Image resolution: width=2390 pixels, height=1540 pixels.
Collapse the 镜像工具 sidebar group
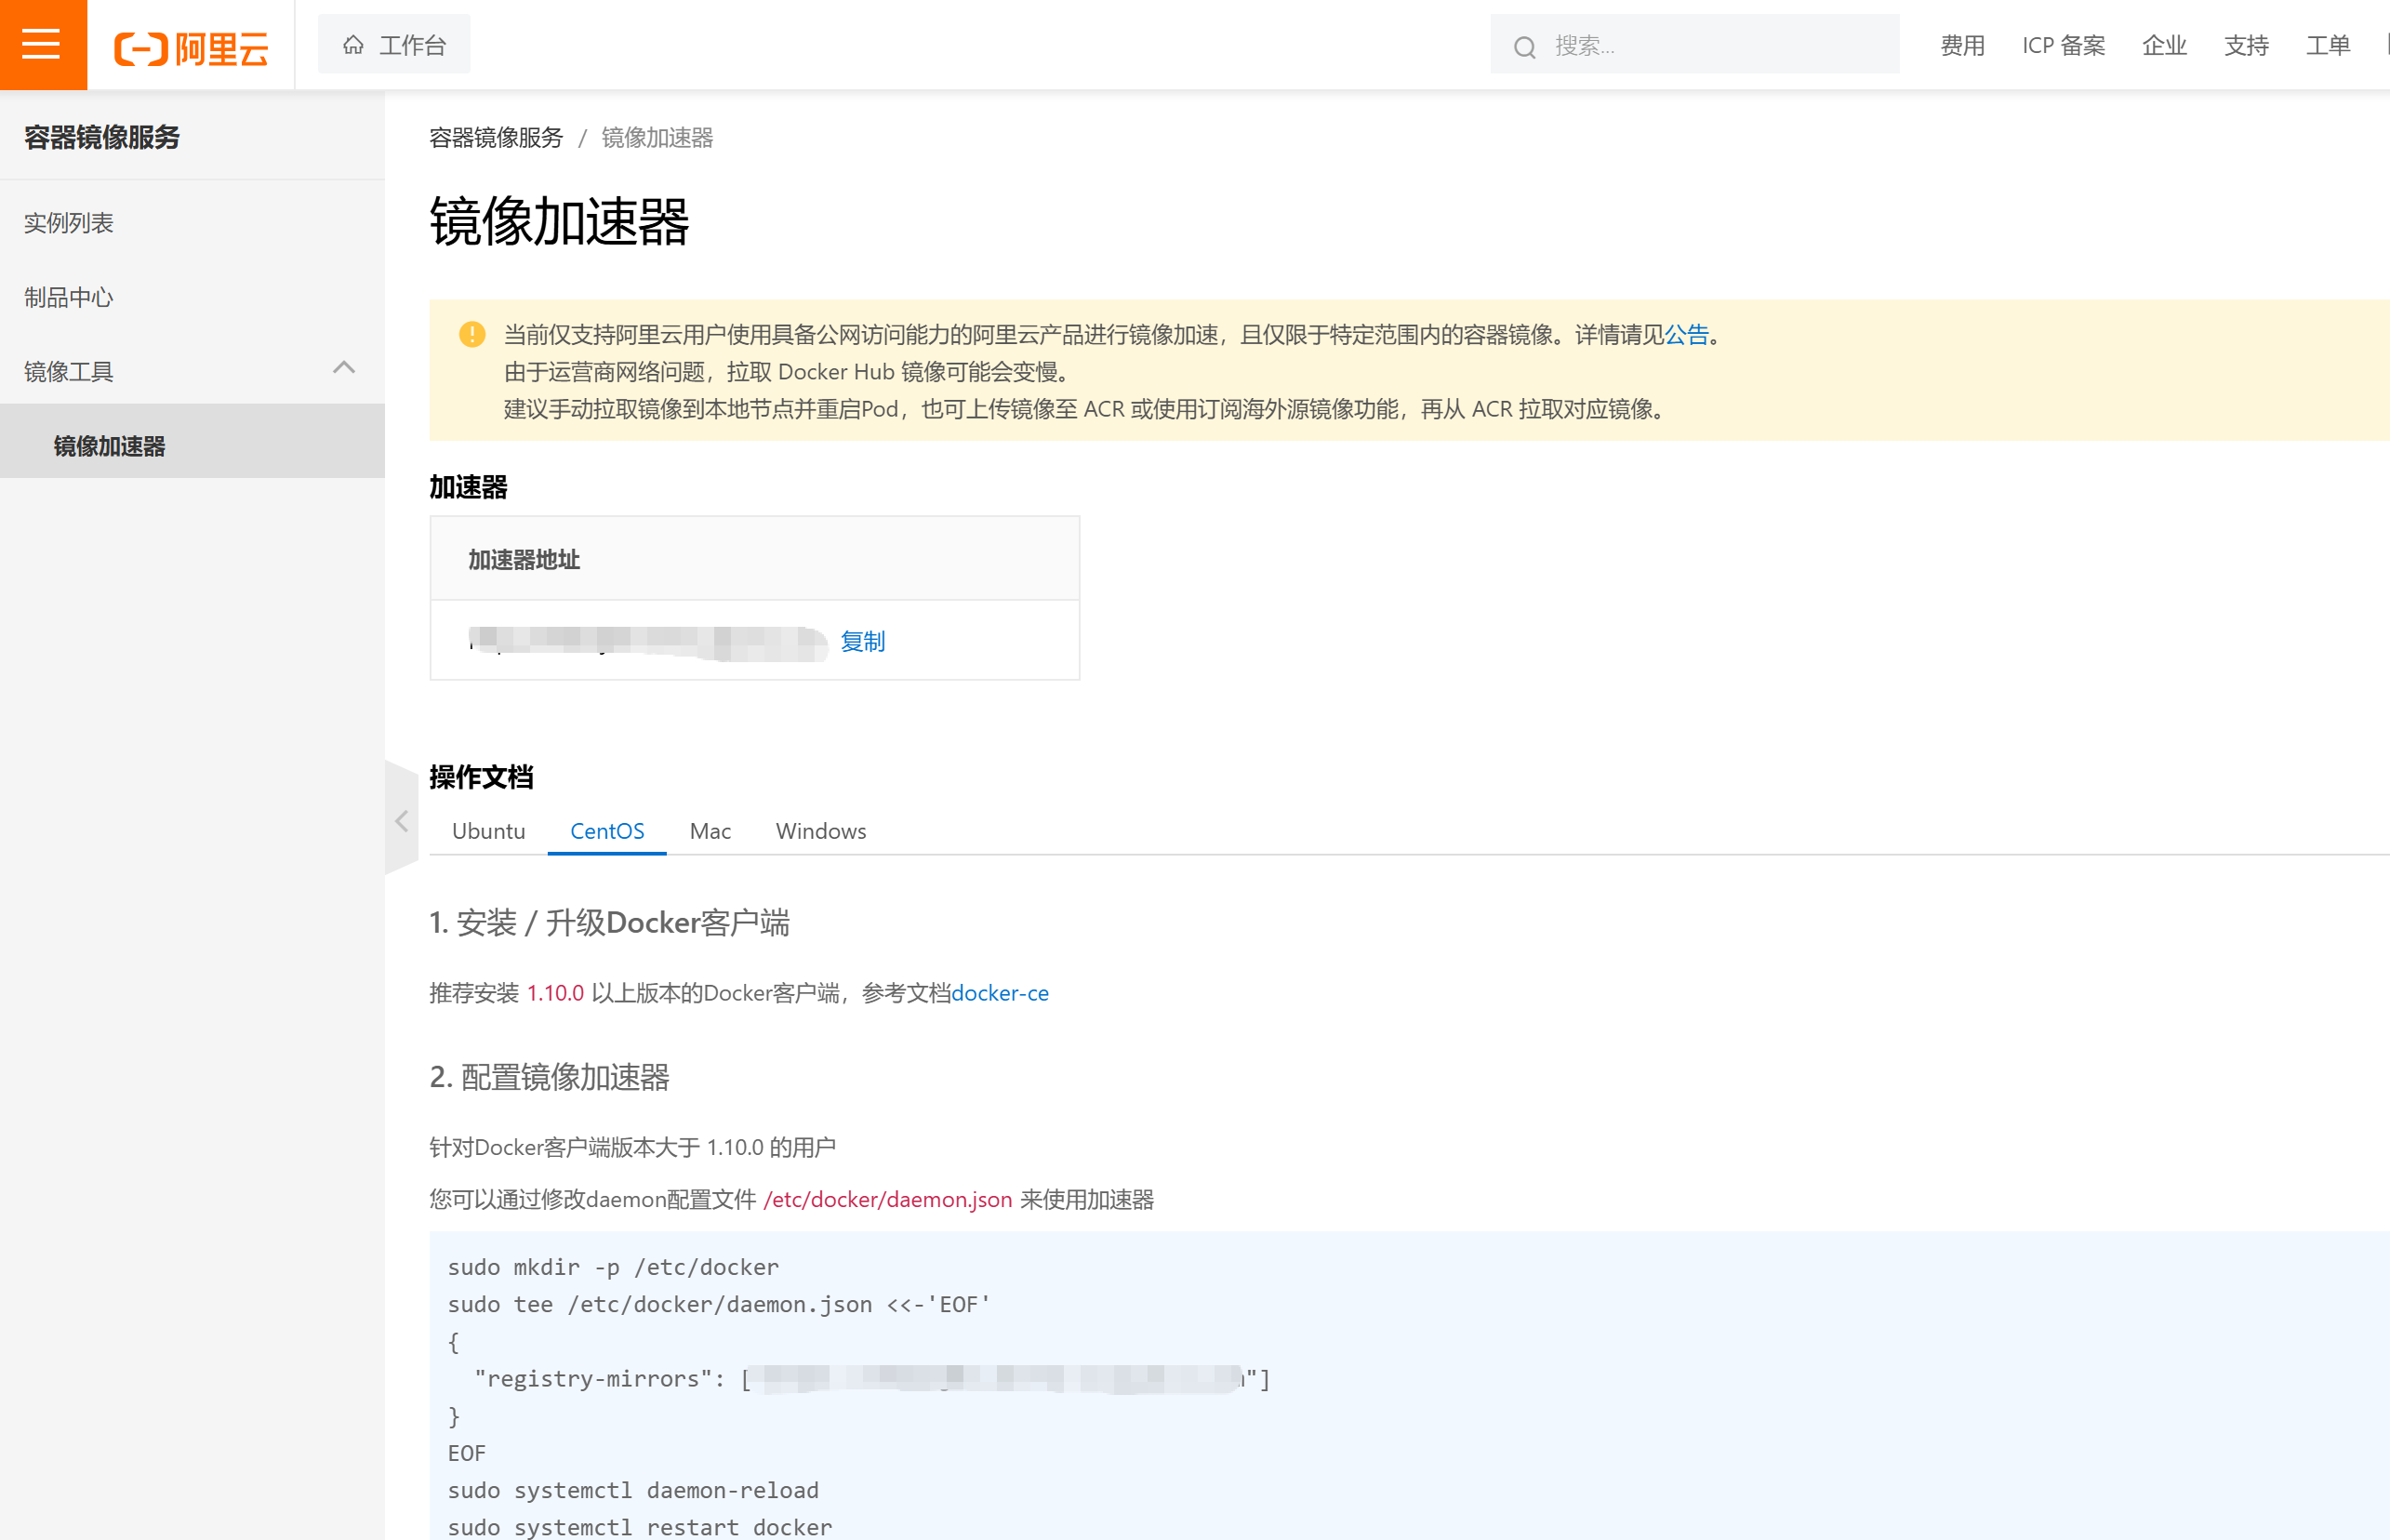(343, 368)
